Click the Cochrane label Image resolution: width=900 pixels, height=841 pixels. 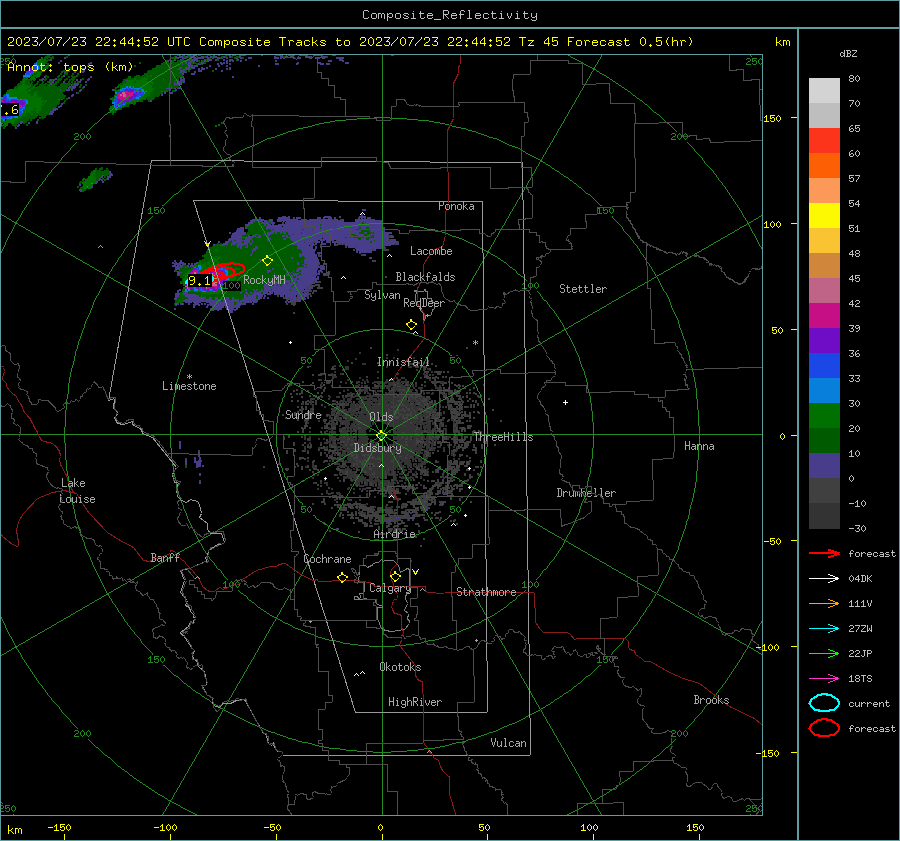[x=327, y=559]
